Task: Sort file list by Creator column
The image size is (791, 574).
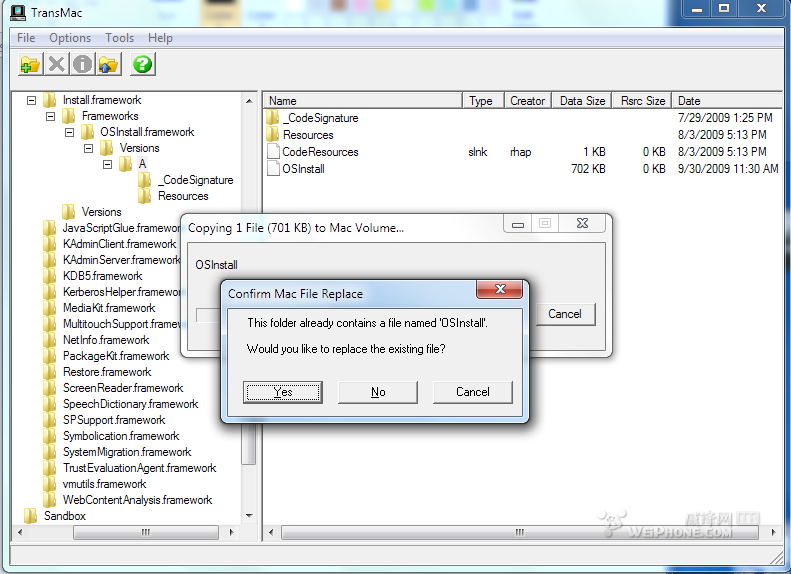Action: [x=528, y=101]
